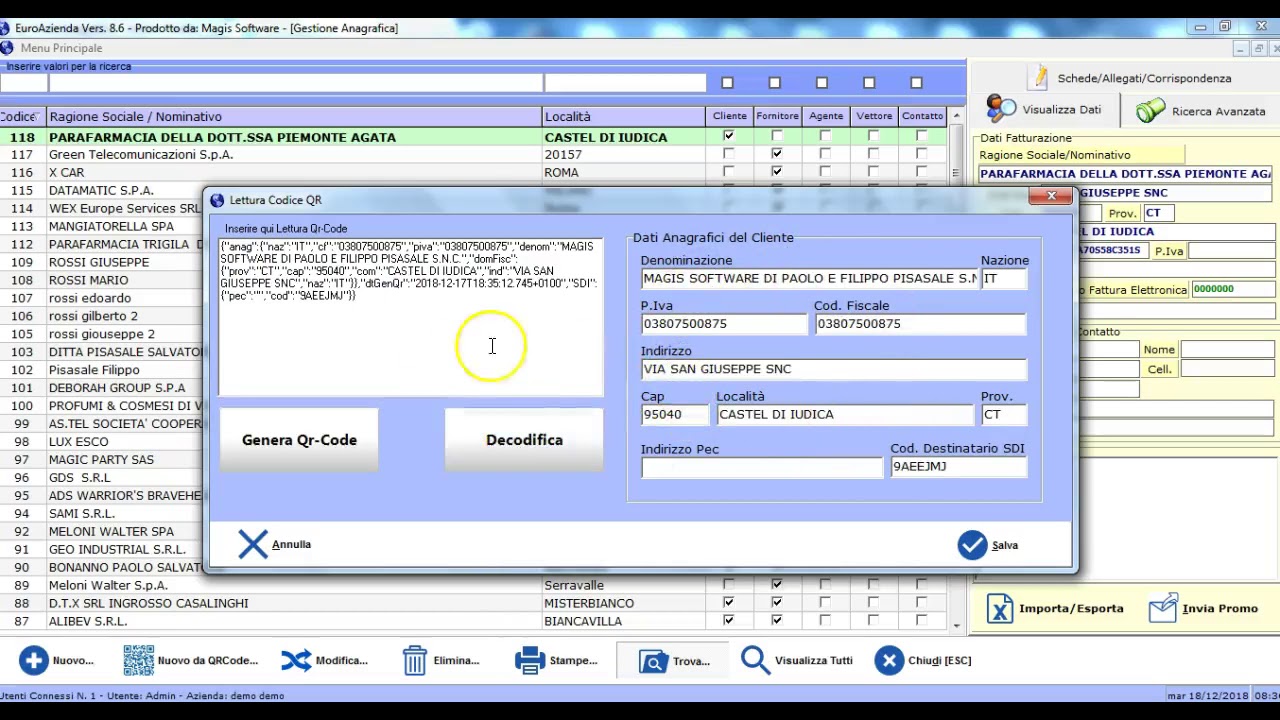Select the ROSSI GIUSEPPE row
1280x720 pixels.
pyautogui.click(x=99, y=262)
